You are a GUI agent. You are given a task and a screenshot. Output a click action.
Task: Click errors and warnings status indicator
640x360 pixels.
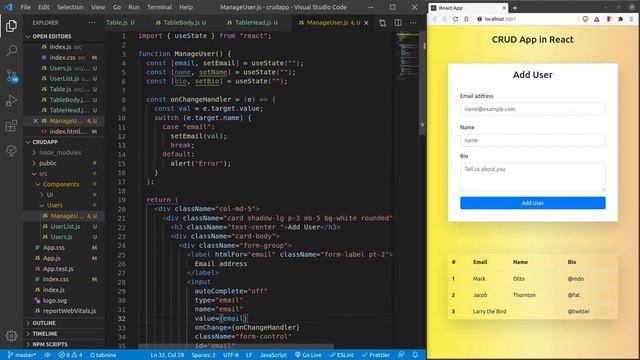(70, 355)
